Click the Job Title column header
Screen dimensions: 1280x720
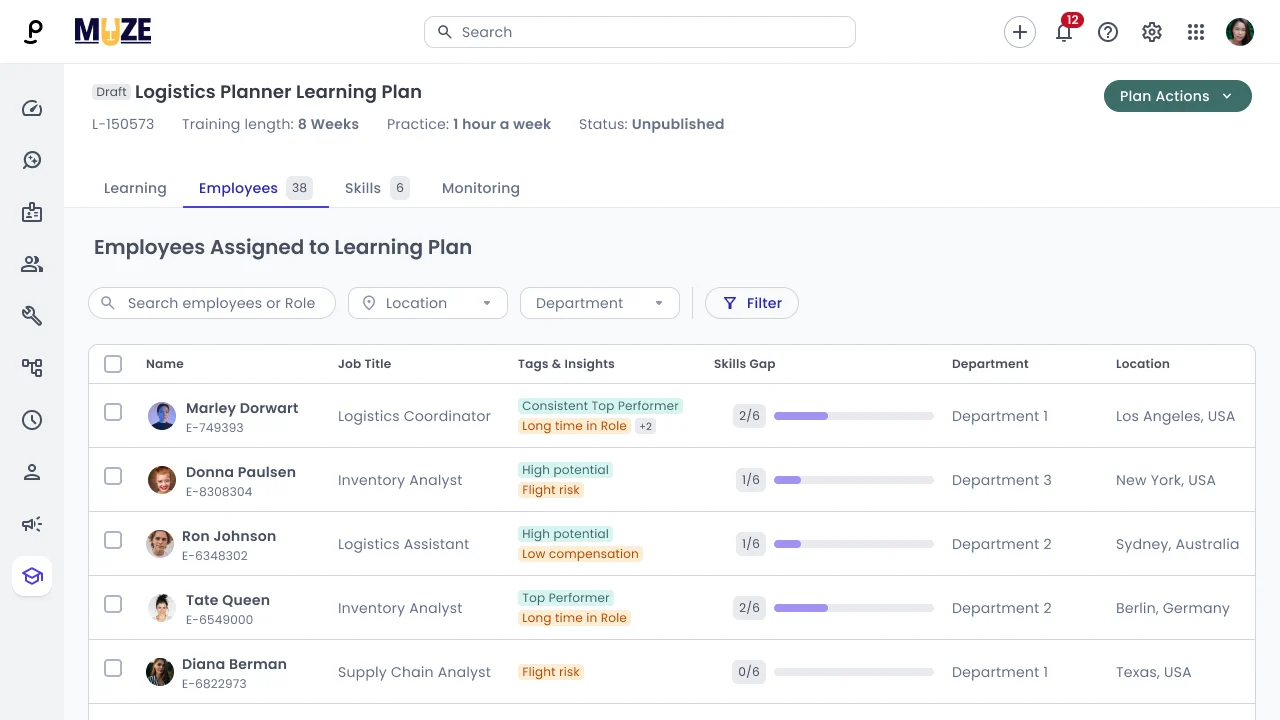(364, 364)
